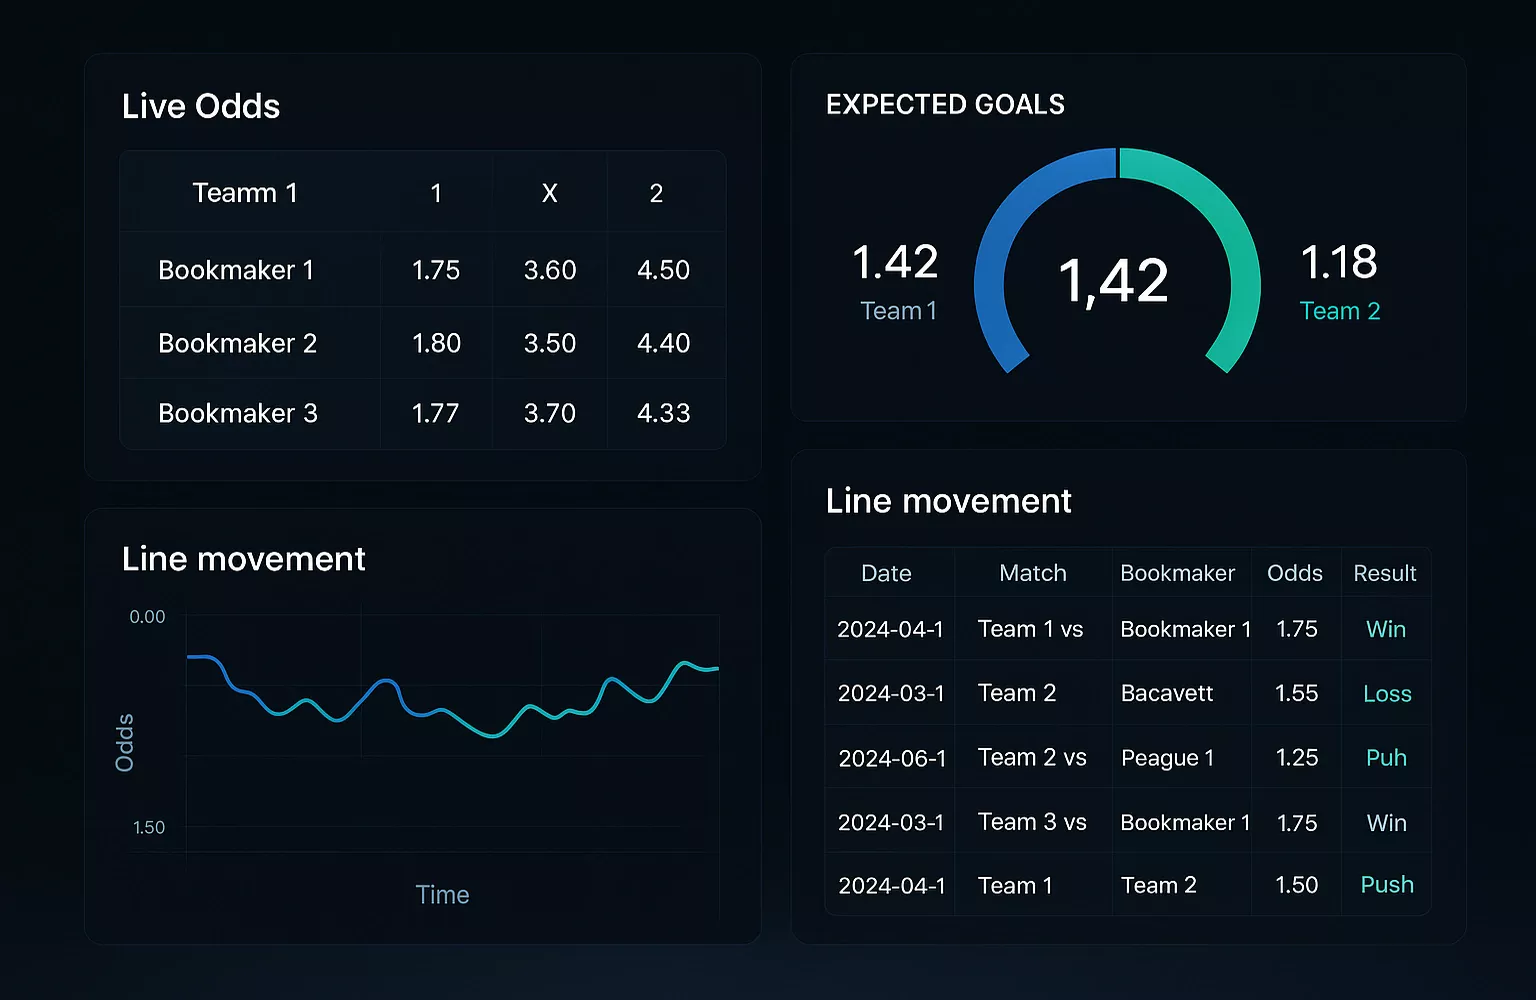Click the 1,42 value in gauge center

tap(1113, 281)
